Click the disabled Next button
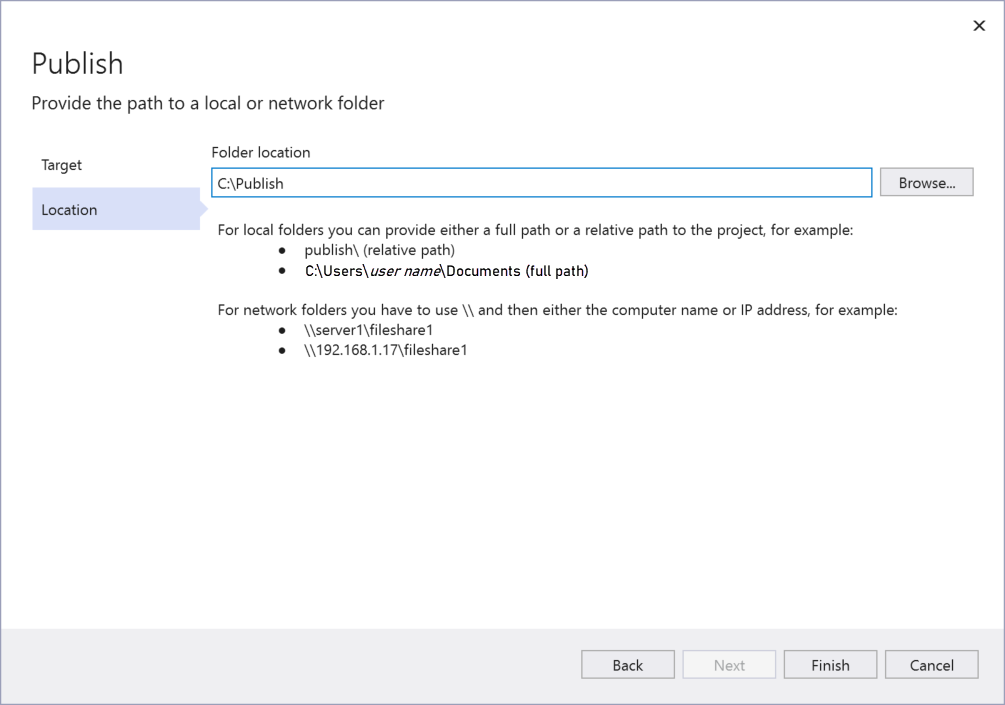The height and width of the screenshot is (705, 1005). [729, 664]
